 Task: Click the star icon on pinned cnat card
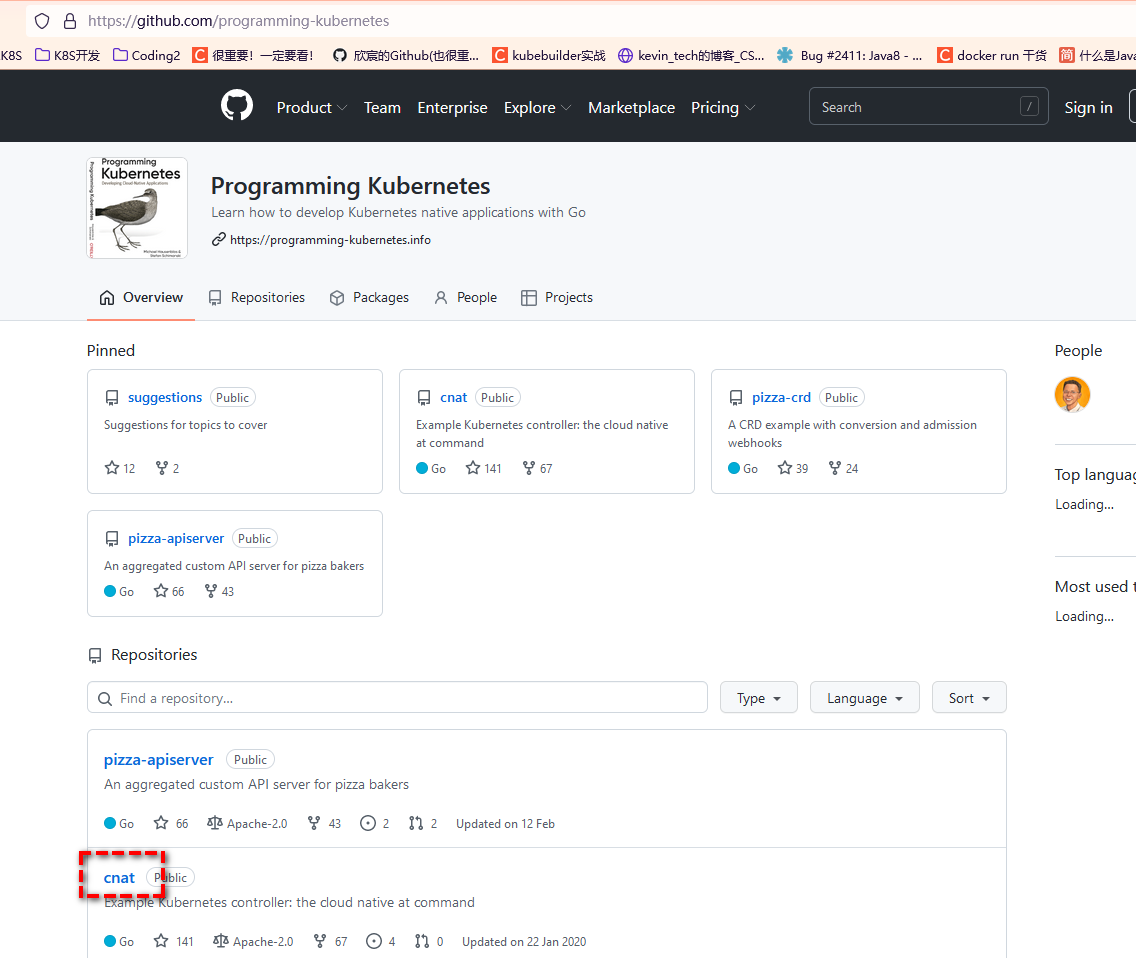pos(473,468)
